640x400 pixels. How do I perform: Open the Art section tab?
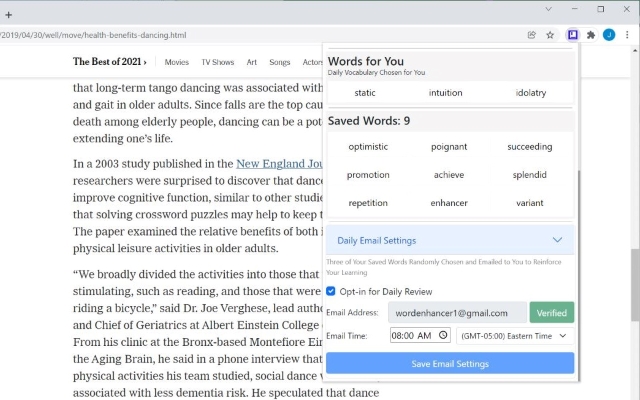tap(251, 62)
